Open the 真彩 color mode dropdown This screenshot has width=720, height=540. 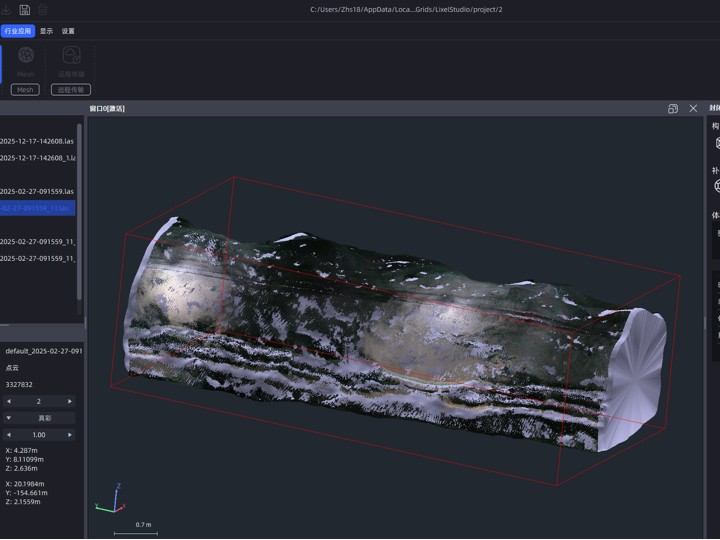pos(39,418)
